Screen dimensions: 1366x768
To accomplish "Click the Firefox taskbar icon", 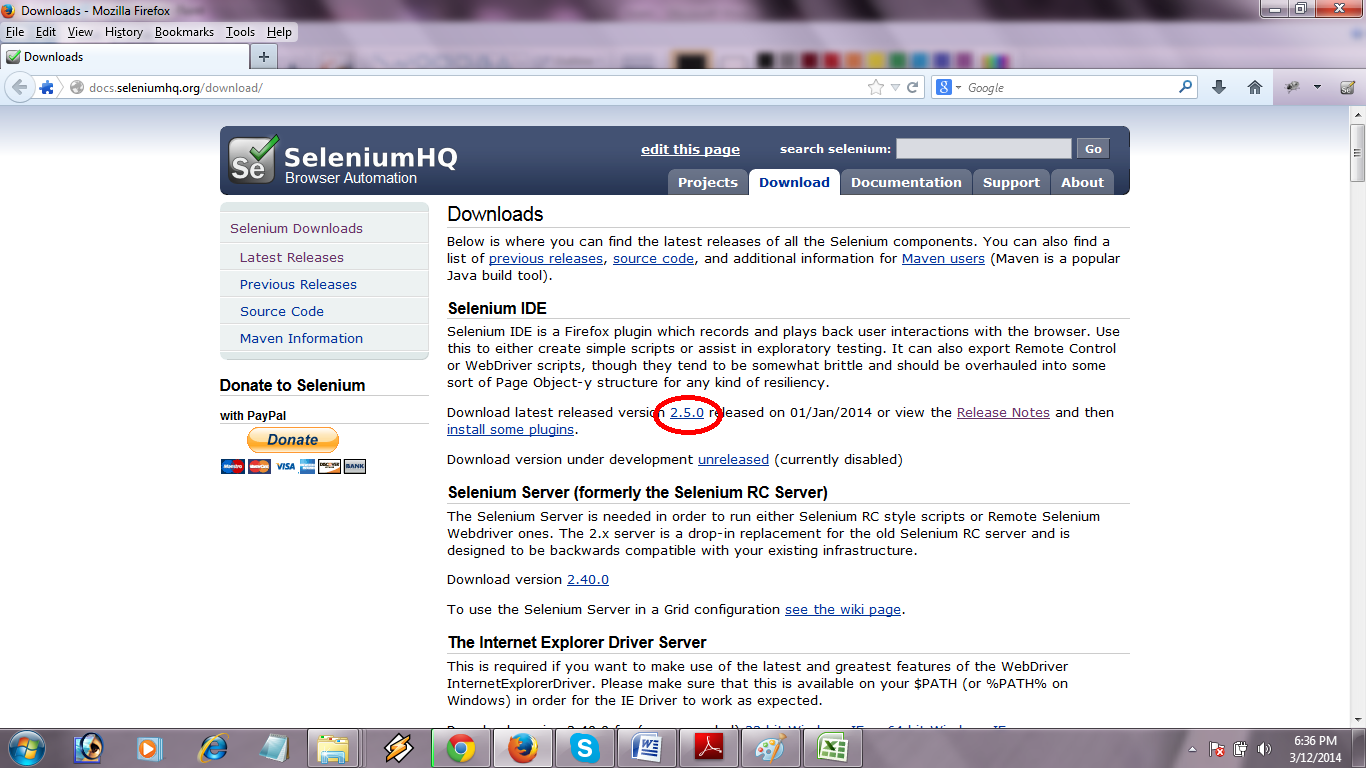I will tap(522, 747).
